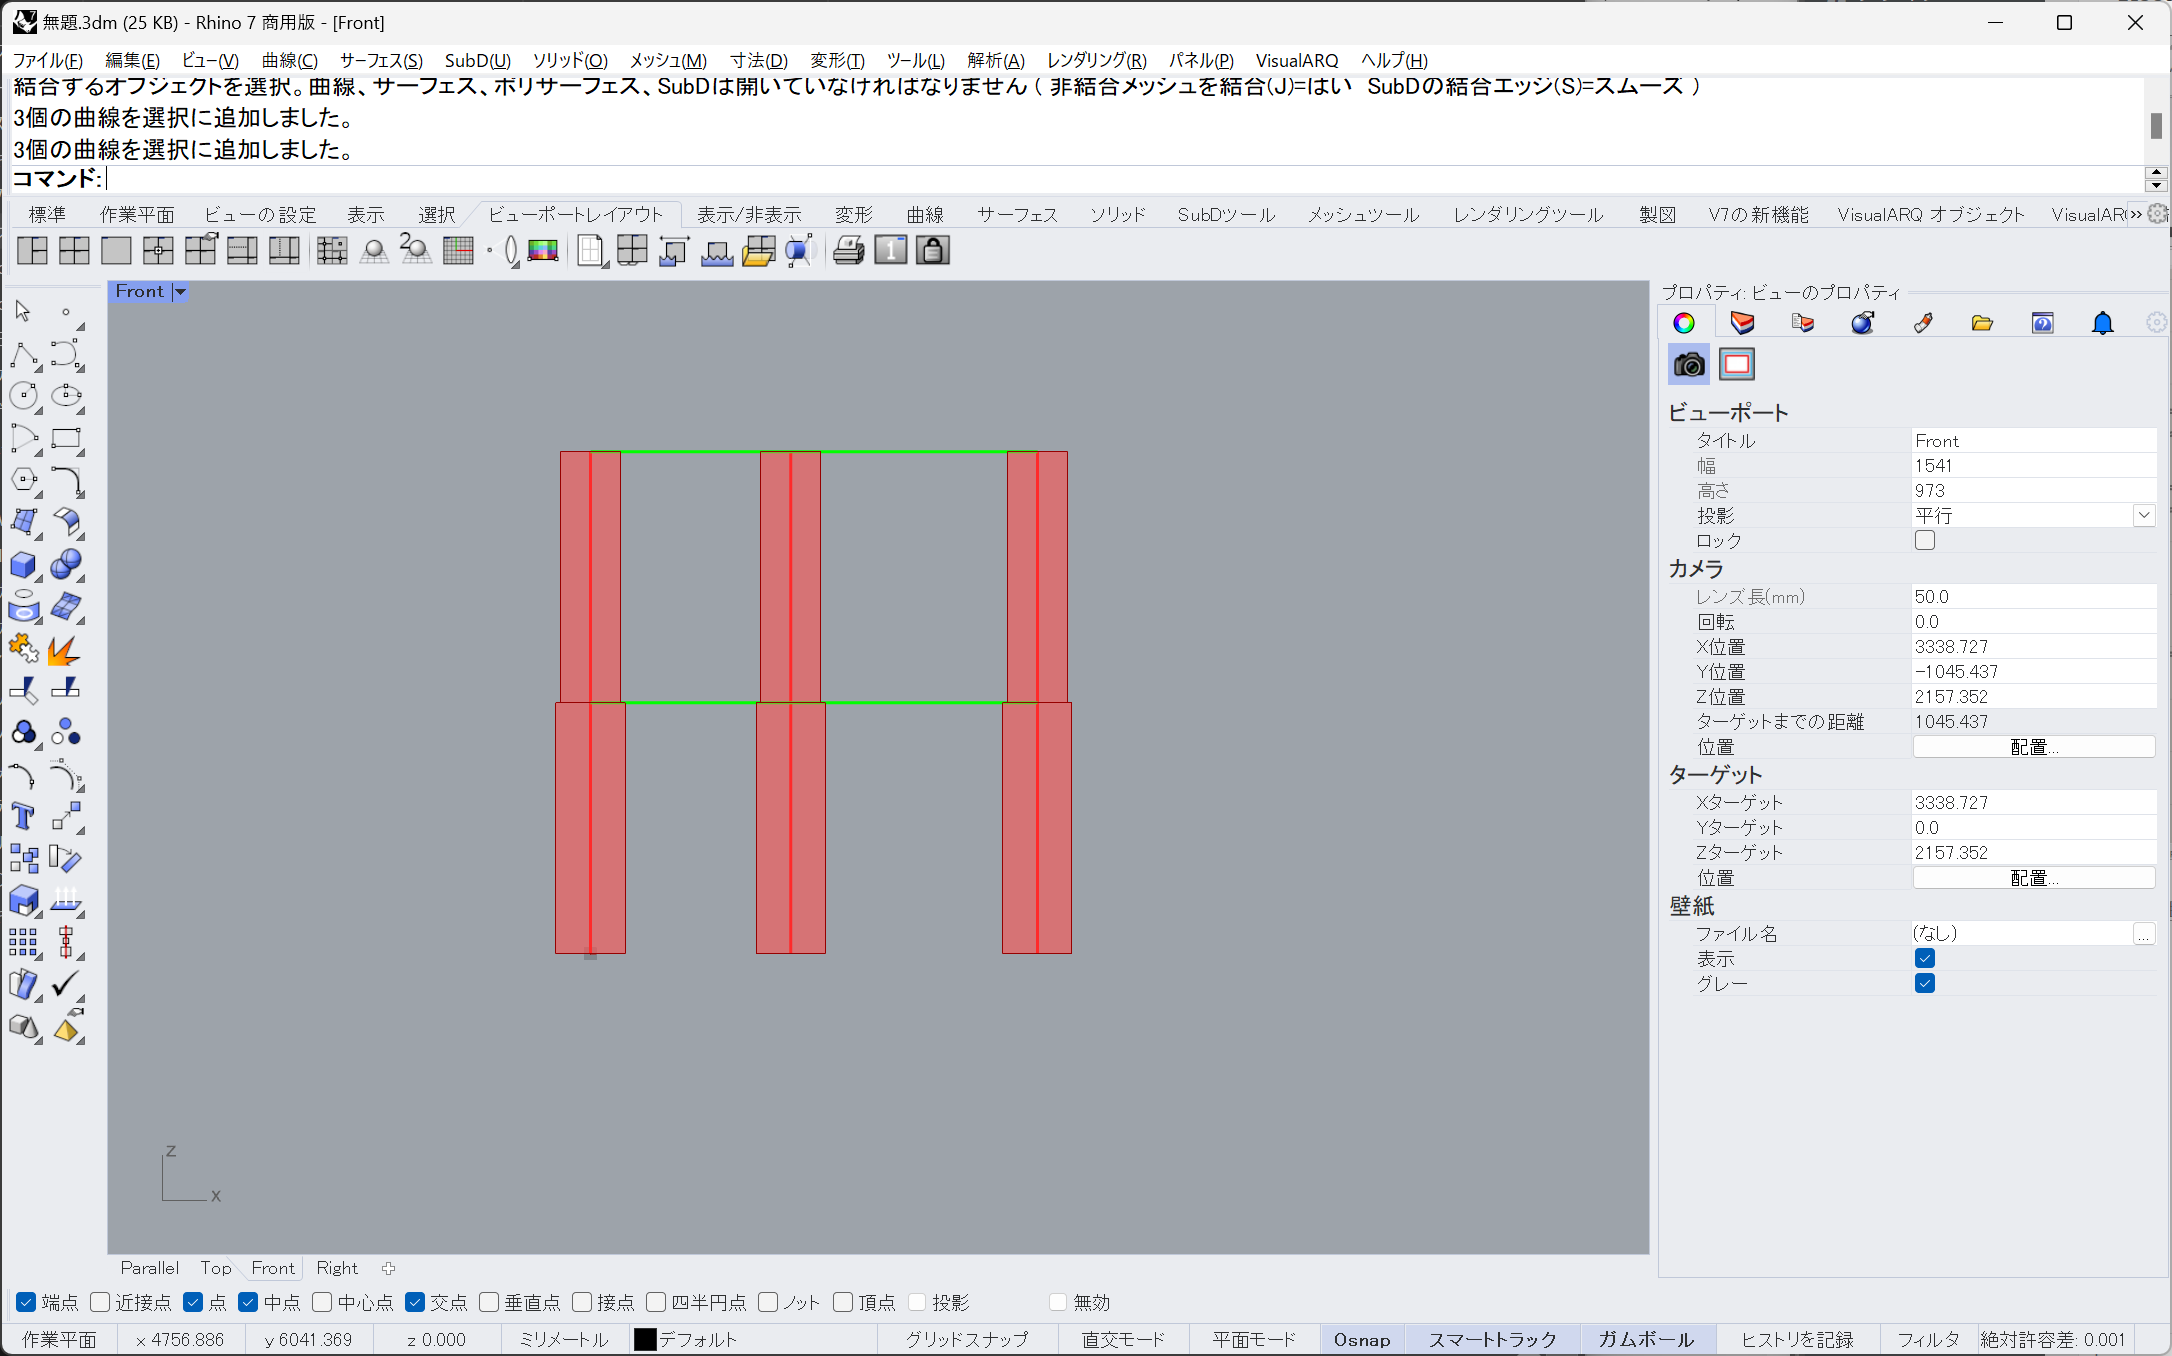Open the four-viewport layout icon
The width and height of the screenshot is (2172, 1356).
coord(74,251)
